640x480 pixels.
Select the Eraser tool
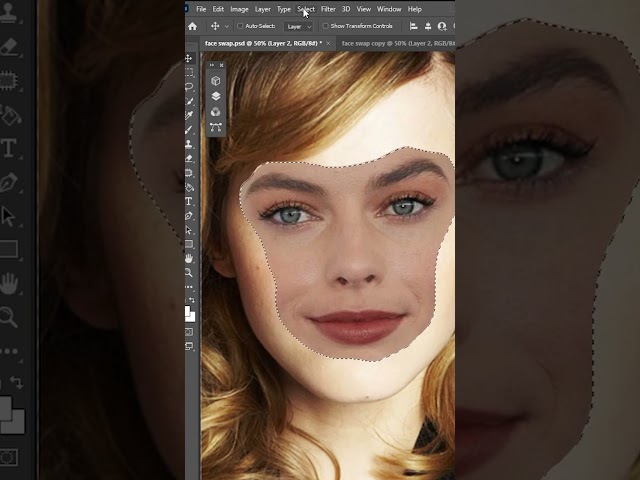coord(189,158)
